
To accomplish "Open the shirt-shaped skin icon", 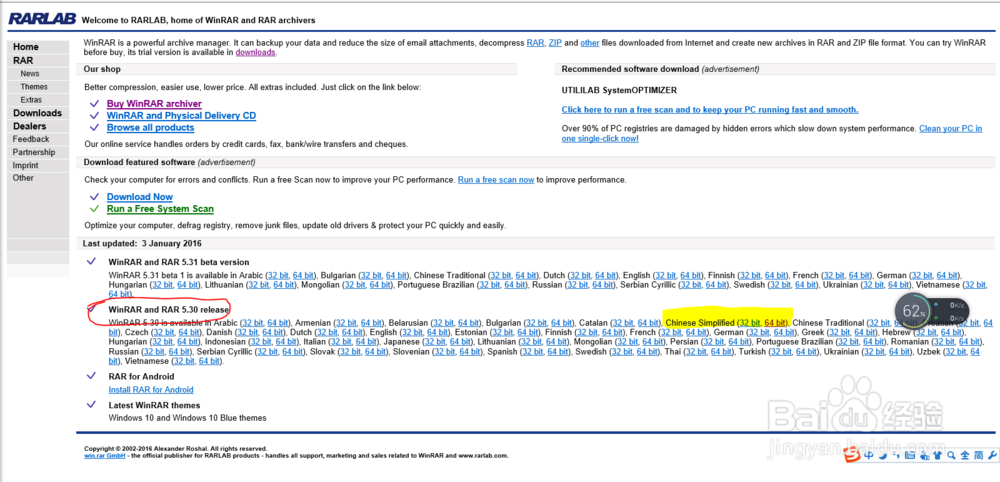I will [938, 455].
